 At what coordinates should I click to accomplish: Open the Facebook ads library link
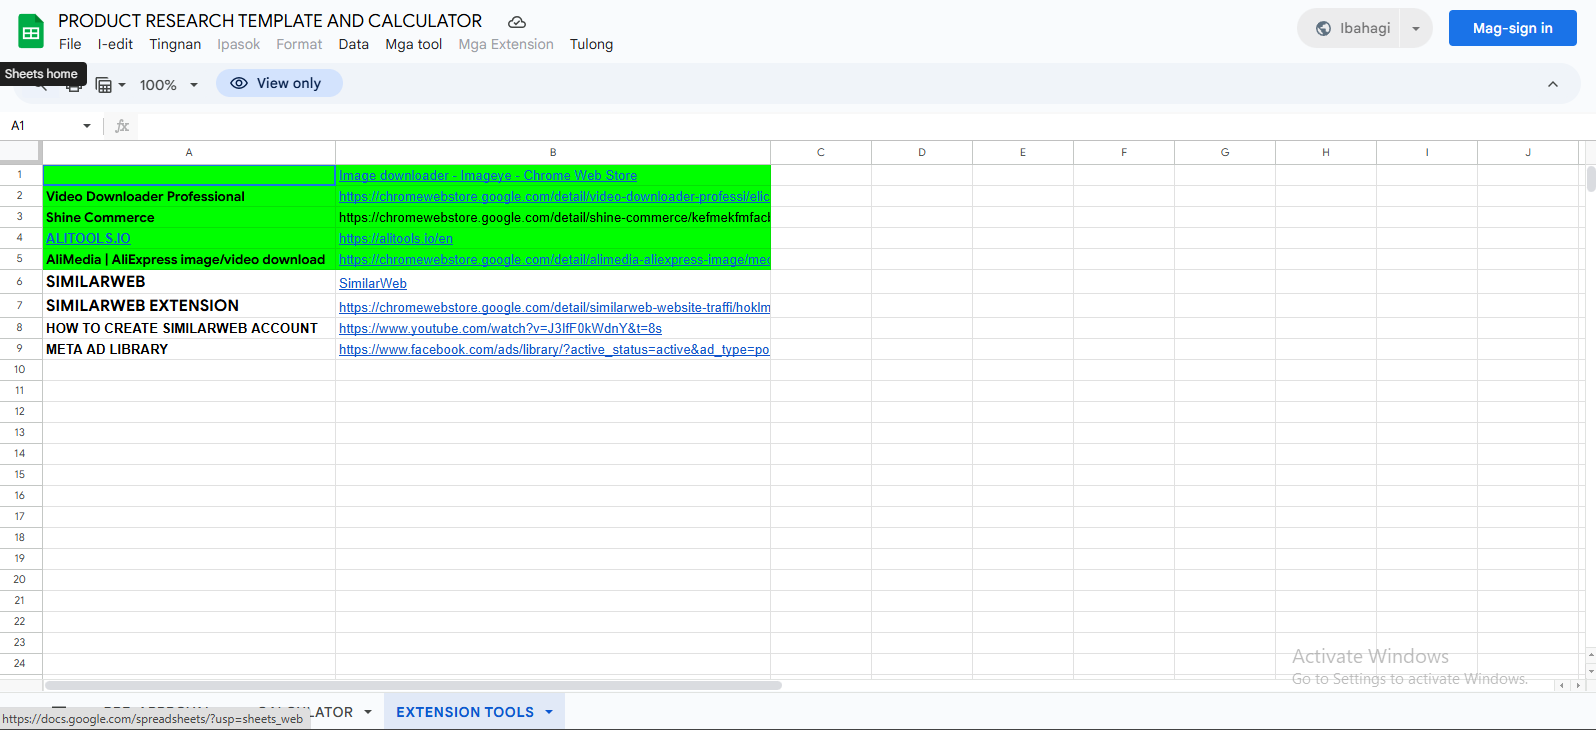click(x=554, y=349)
